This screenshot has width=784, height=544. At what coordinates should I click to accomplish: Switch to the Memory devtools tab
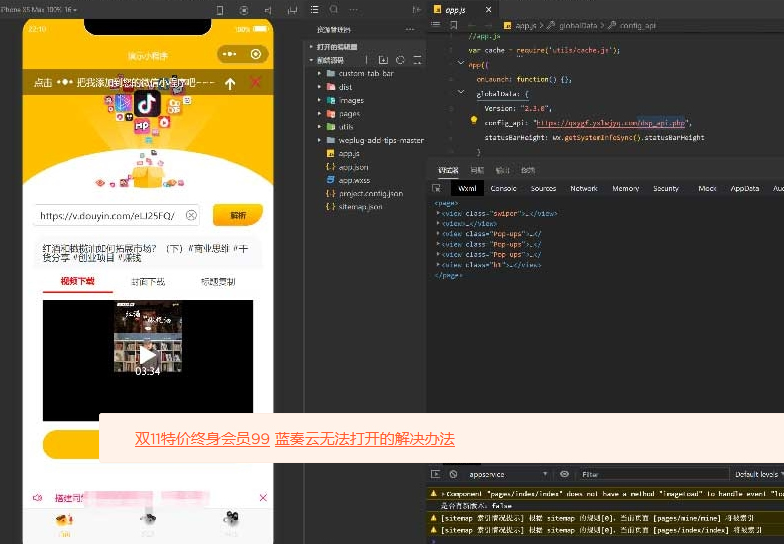(626, 188)
